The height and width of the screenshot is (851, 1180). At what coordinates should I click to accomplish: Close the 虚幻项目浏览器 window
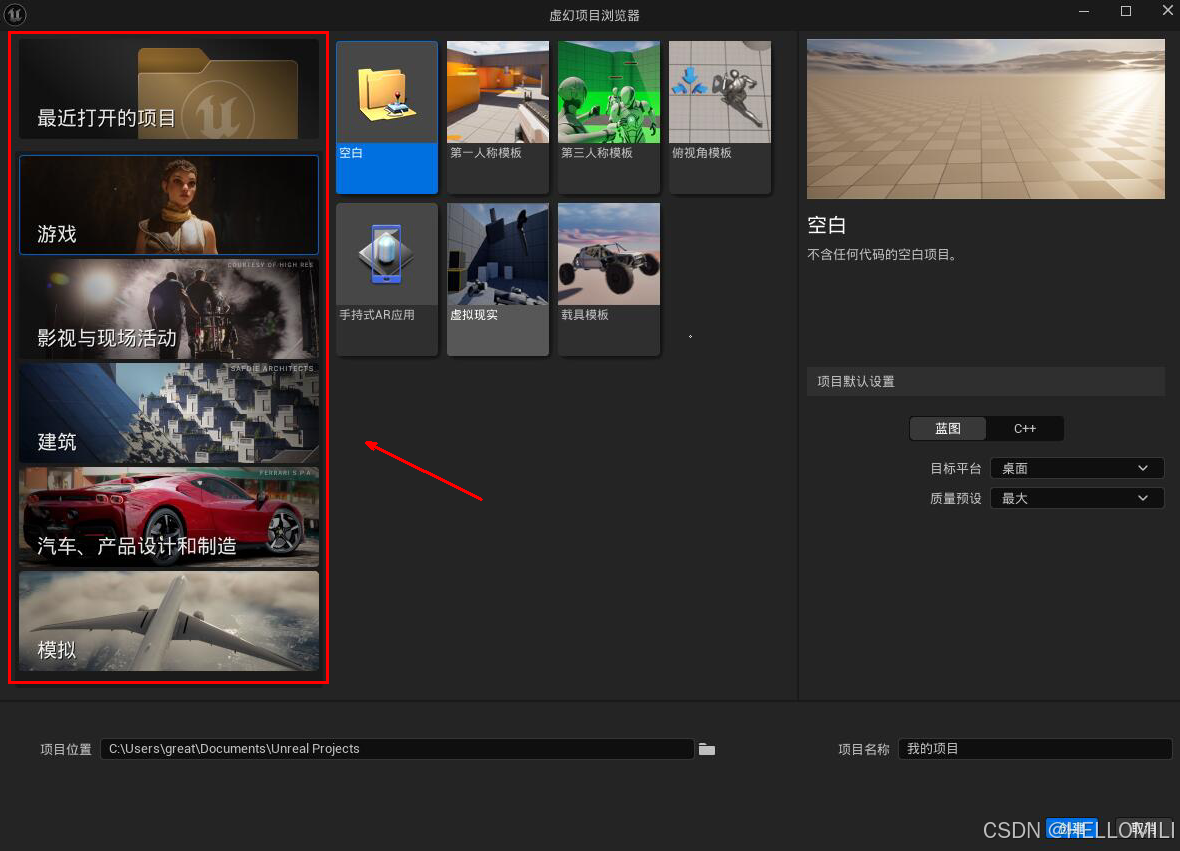point(1167,11)
